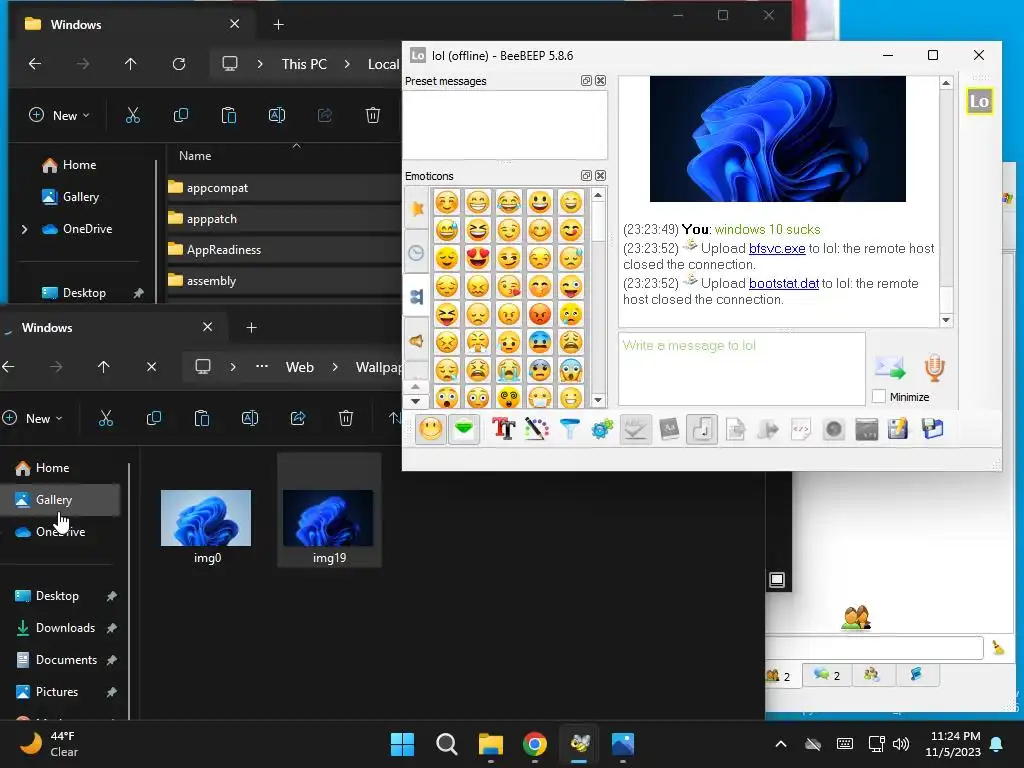This screenshot has width=1024, height=768.
Task: Close the Preset messages panel
Action: pyautogui.click(x=601, y=81)
